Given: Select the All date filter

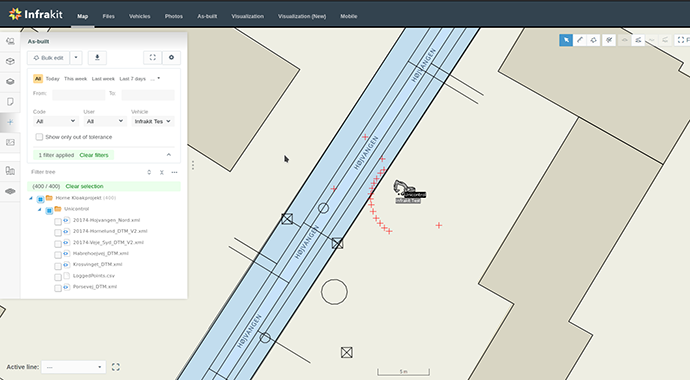Looking at the screenshot, I should click(38, 79).
